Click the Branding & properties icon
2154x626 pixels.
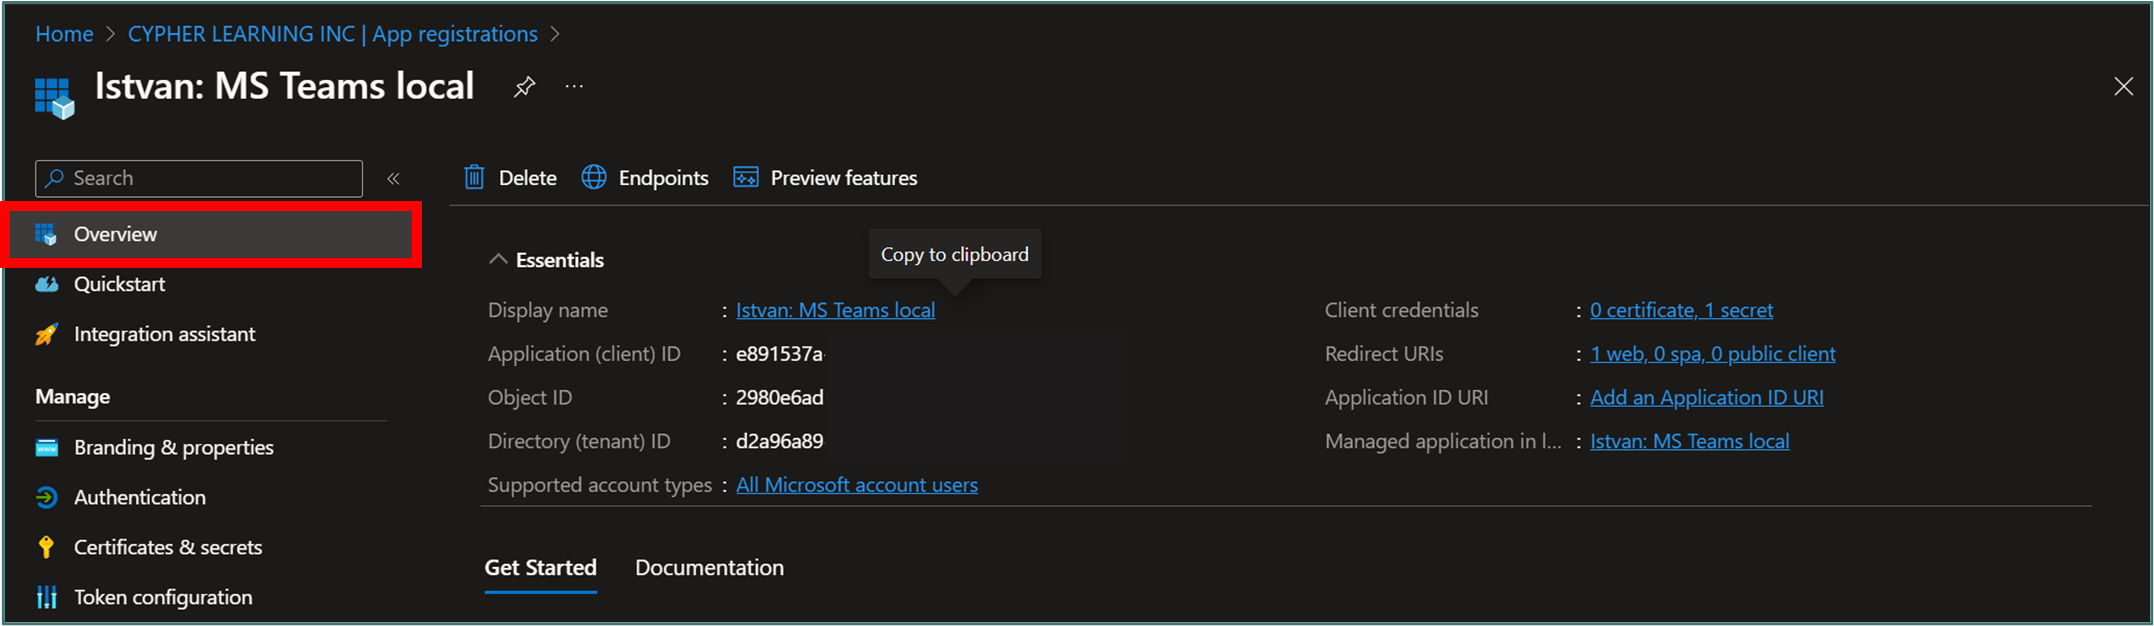pyautogui.click(x=46, y=447)
